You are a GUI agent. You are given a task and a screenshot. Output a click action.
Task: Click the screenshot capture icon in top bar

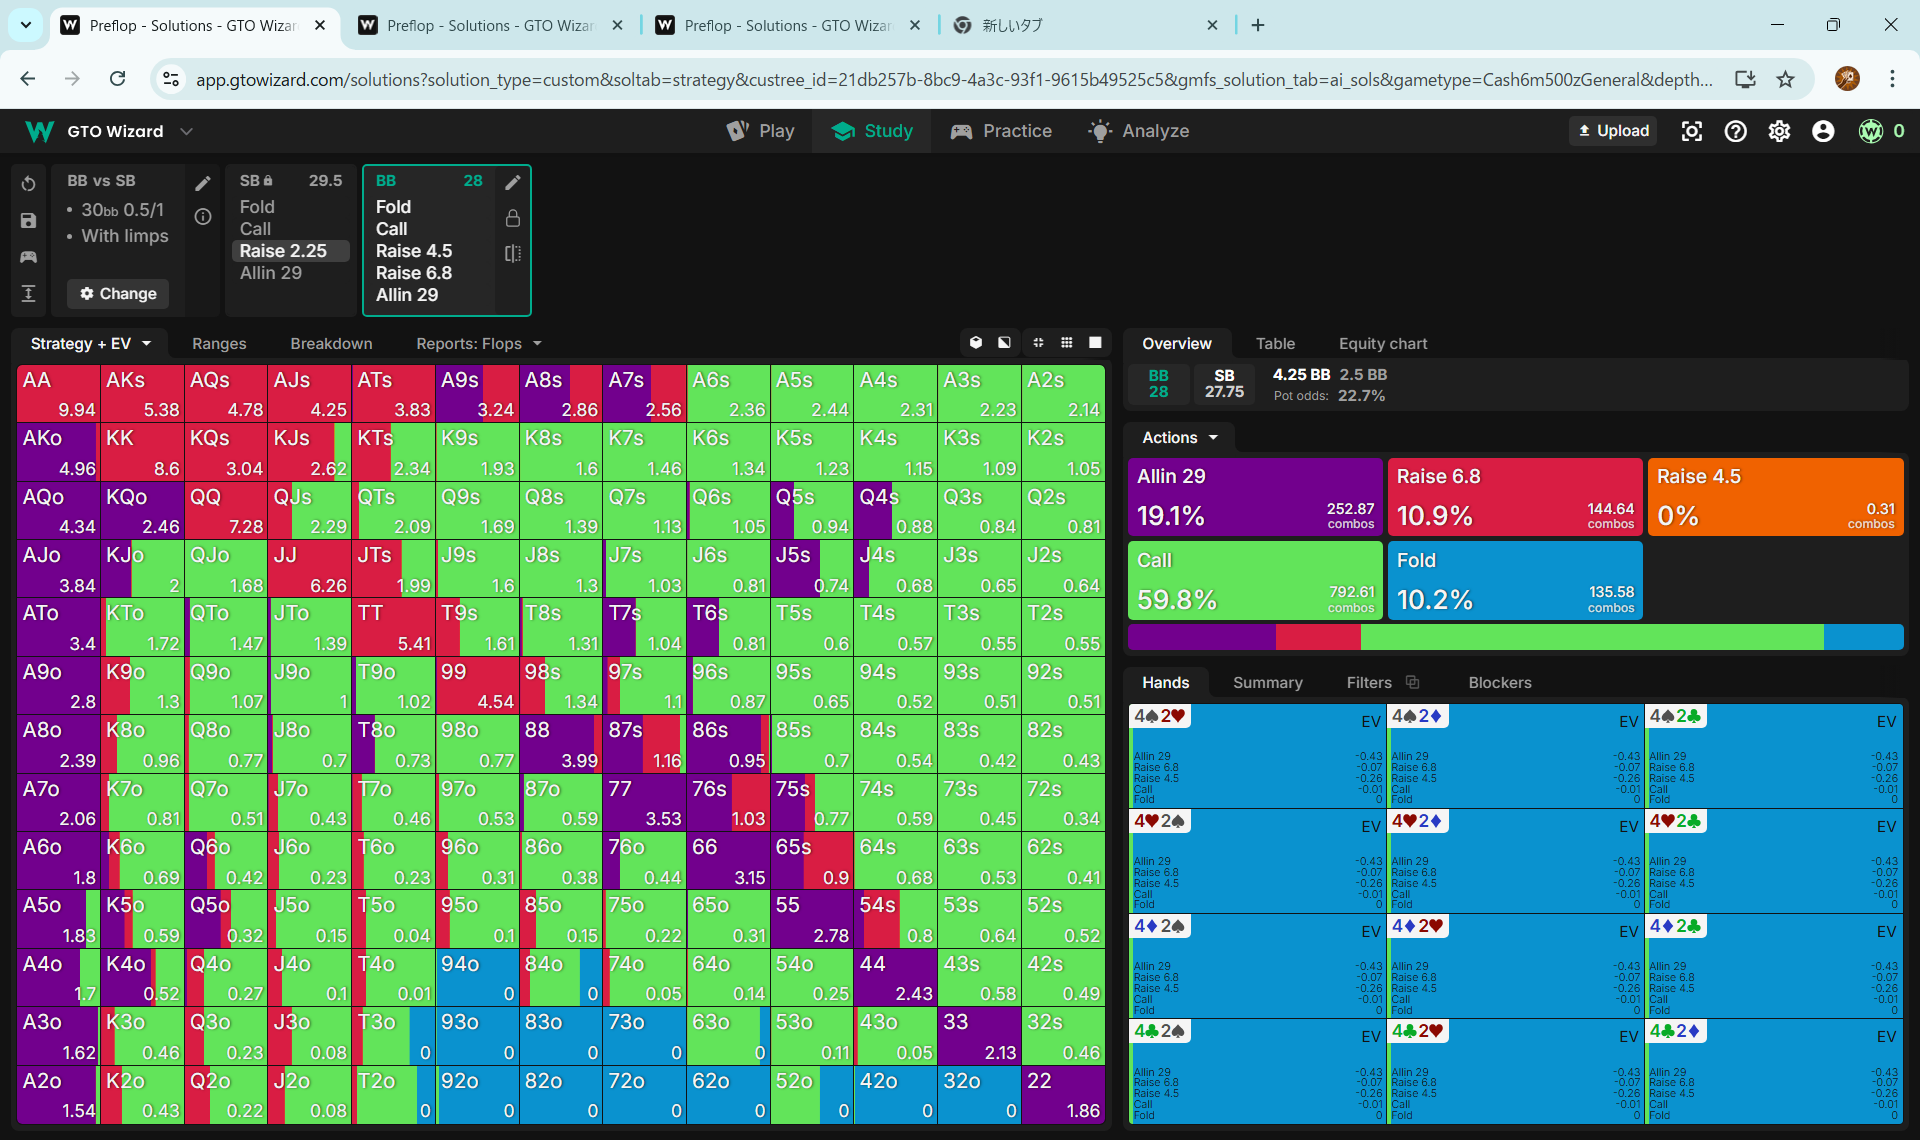click(x=1691, y=131)
